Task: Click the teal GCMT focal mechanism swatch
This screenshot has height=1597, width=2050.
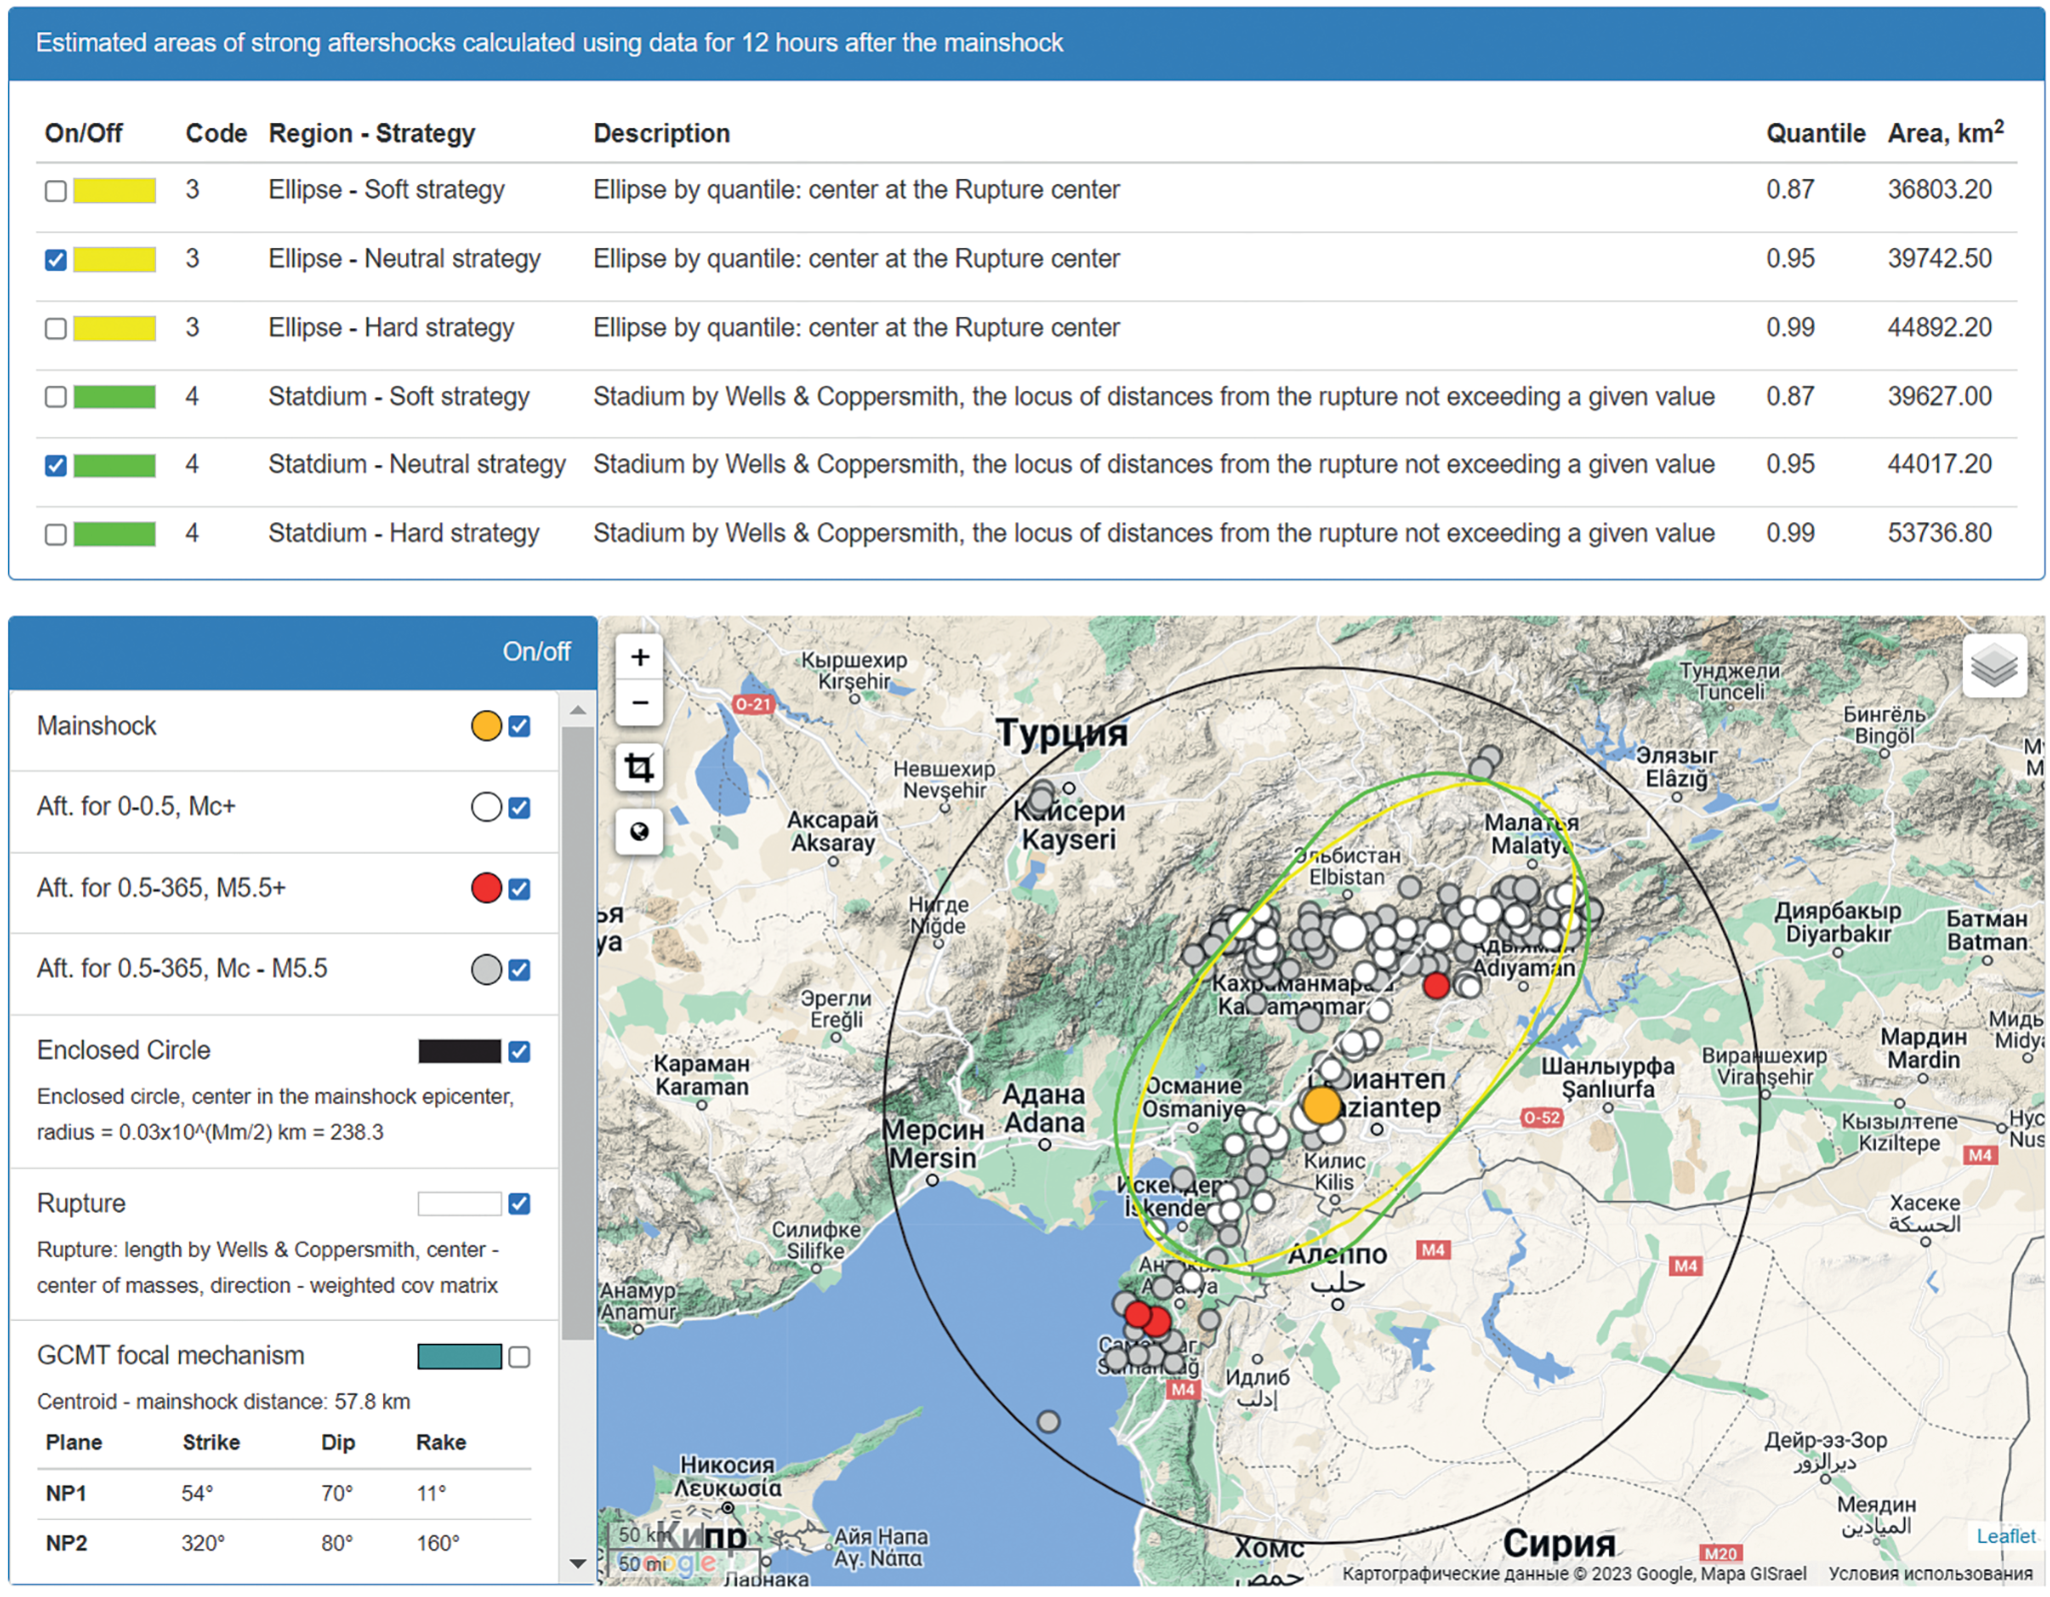Action: tap(459, 1356)
